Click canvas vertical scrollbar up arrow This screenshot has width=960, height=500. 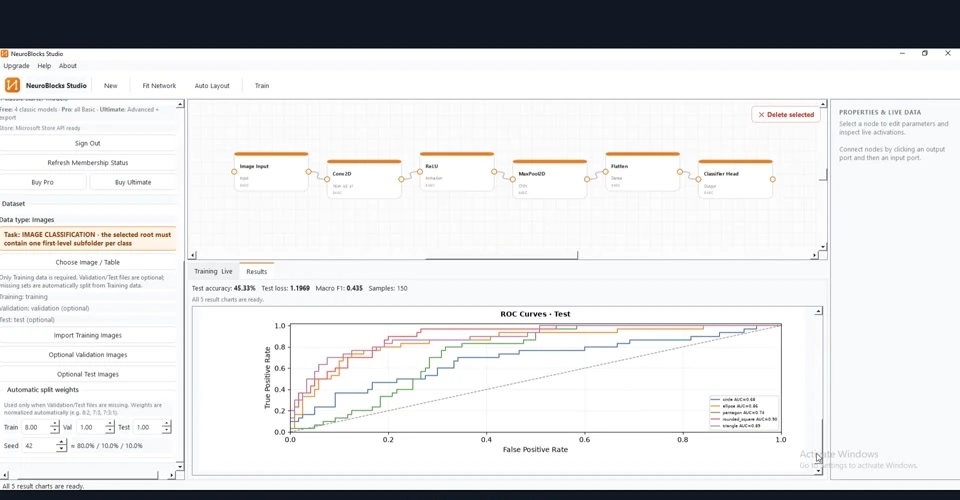tap(823, 105)
